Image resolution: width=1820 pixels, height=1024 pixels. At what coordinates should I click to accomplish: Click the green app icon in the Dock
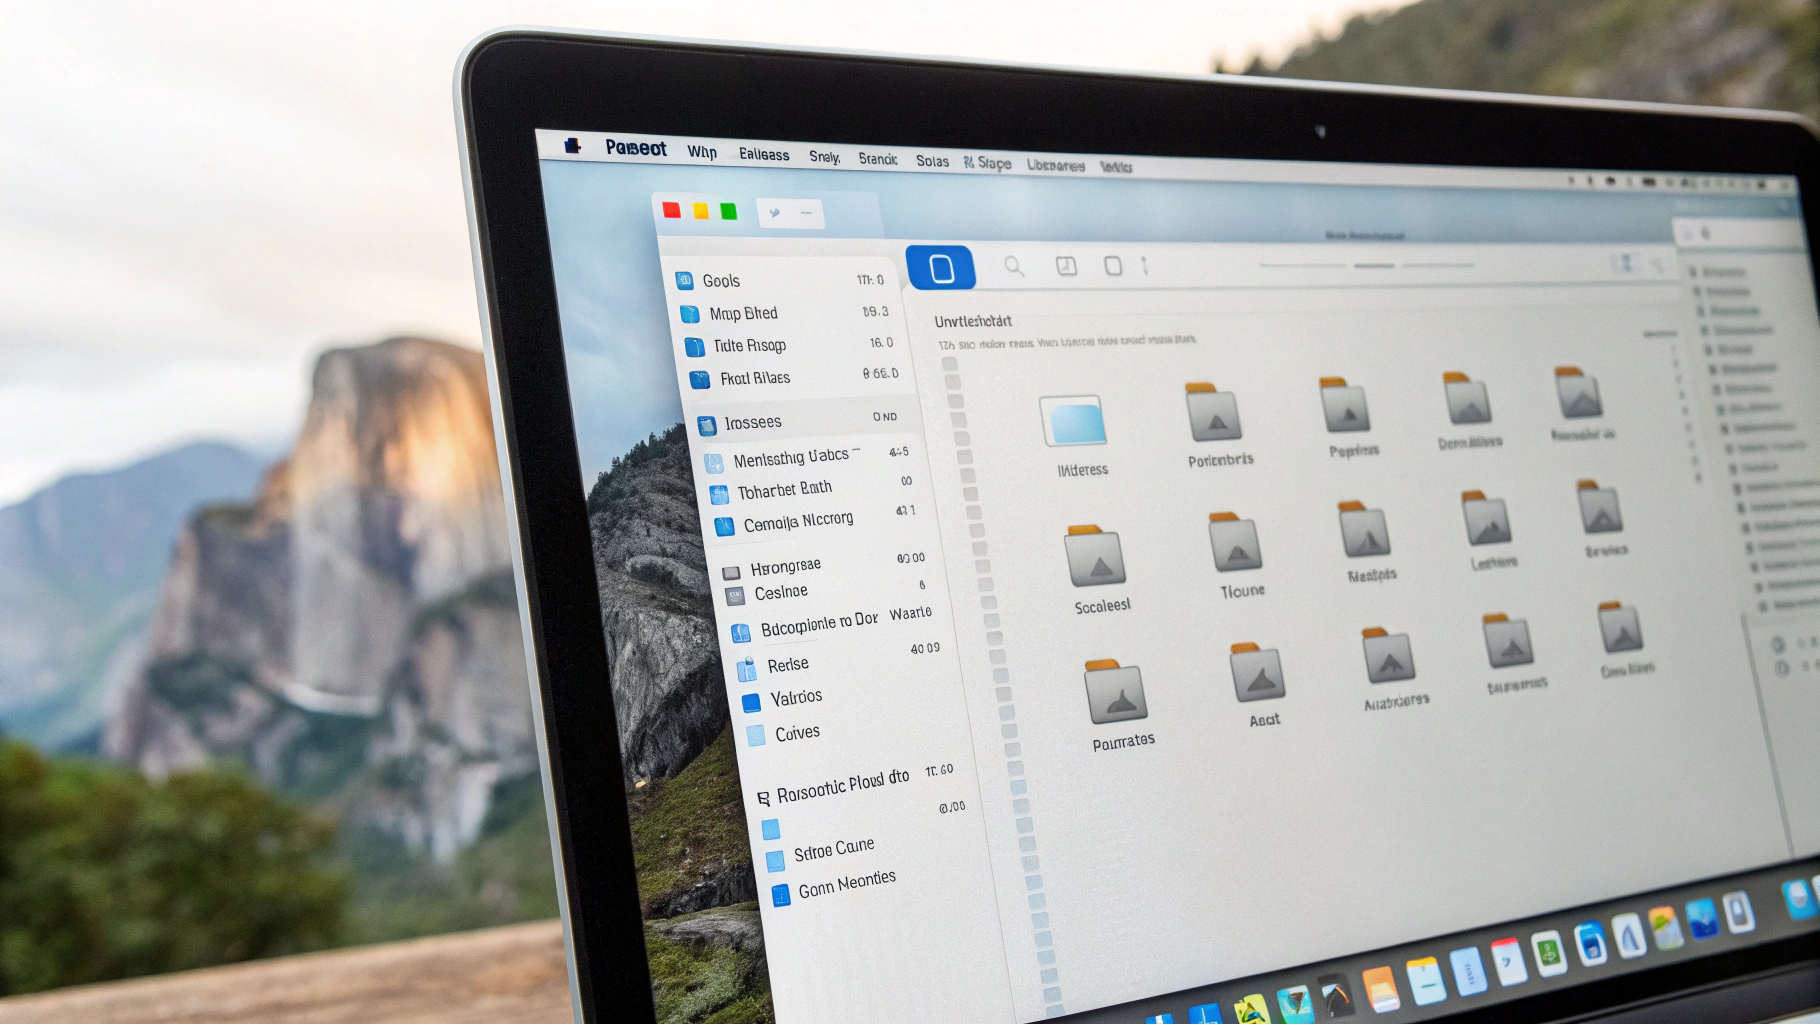(x=1547, y=952)
